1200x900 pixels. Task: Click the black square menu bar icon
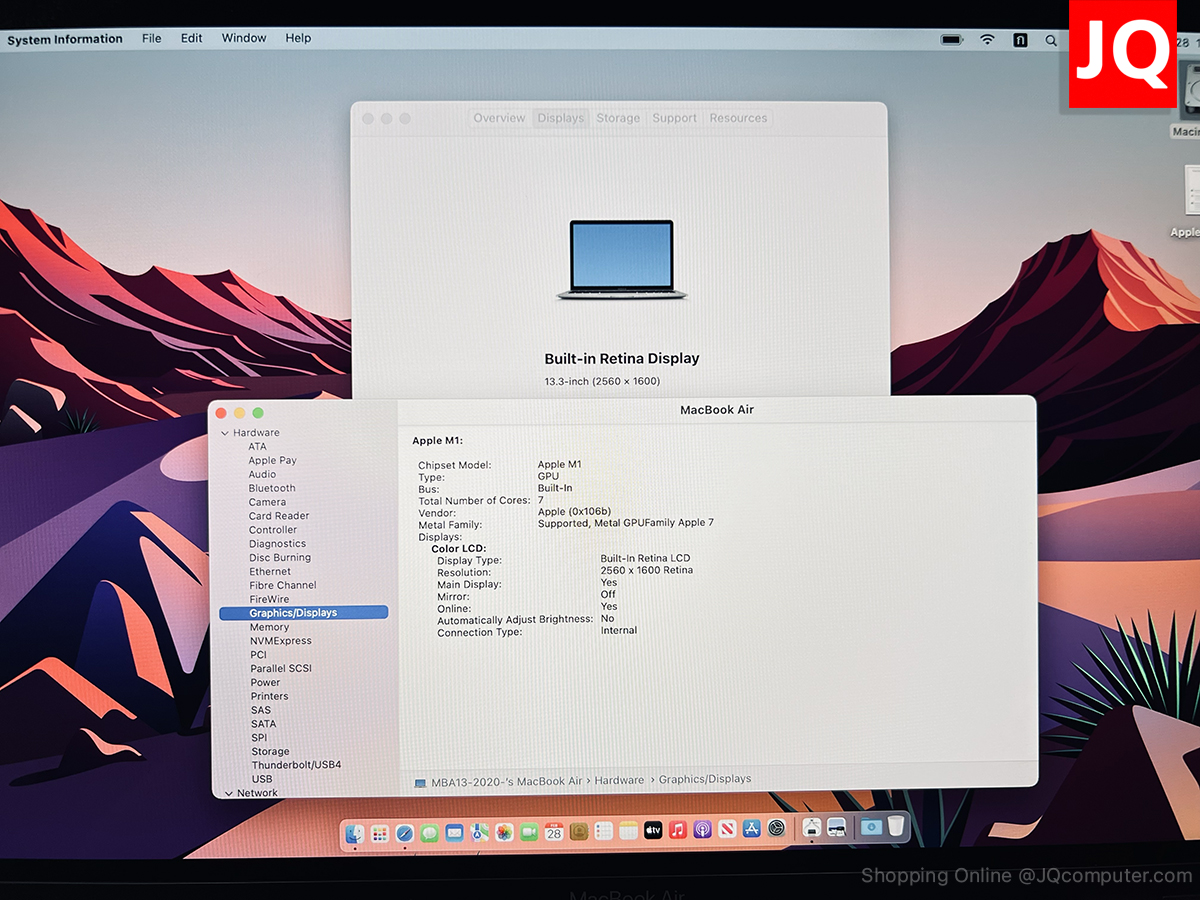1020,40
